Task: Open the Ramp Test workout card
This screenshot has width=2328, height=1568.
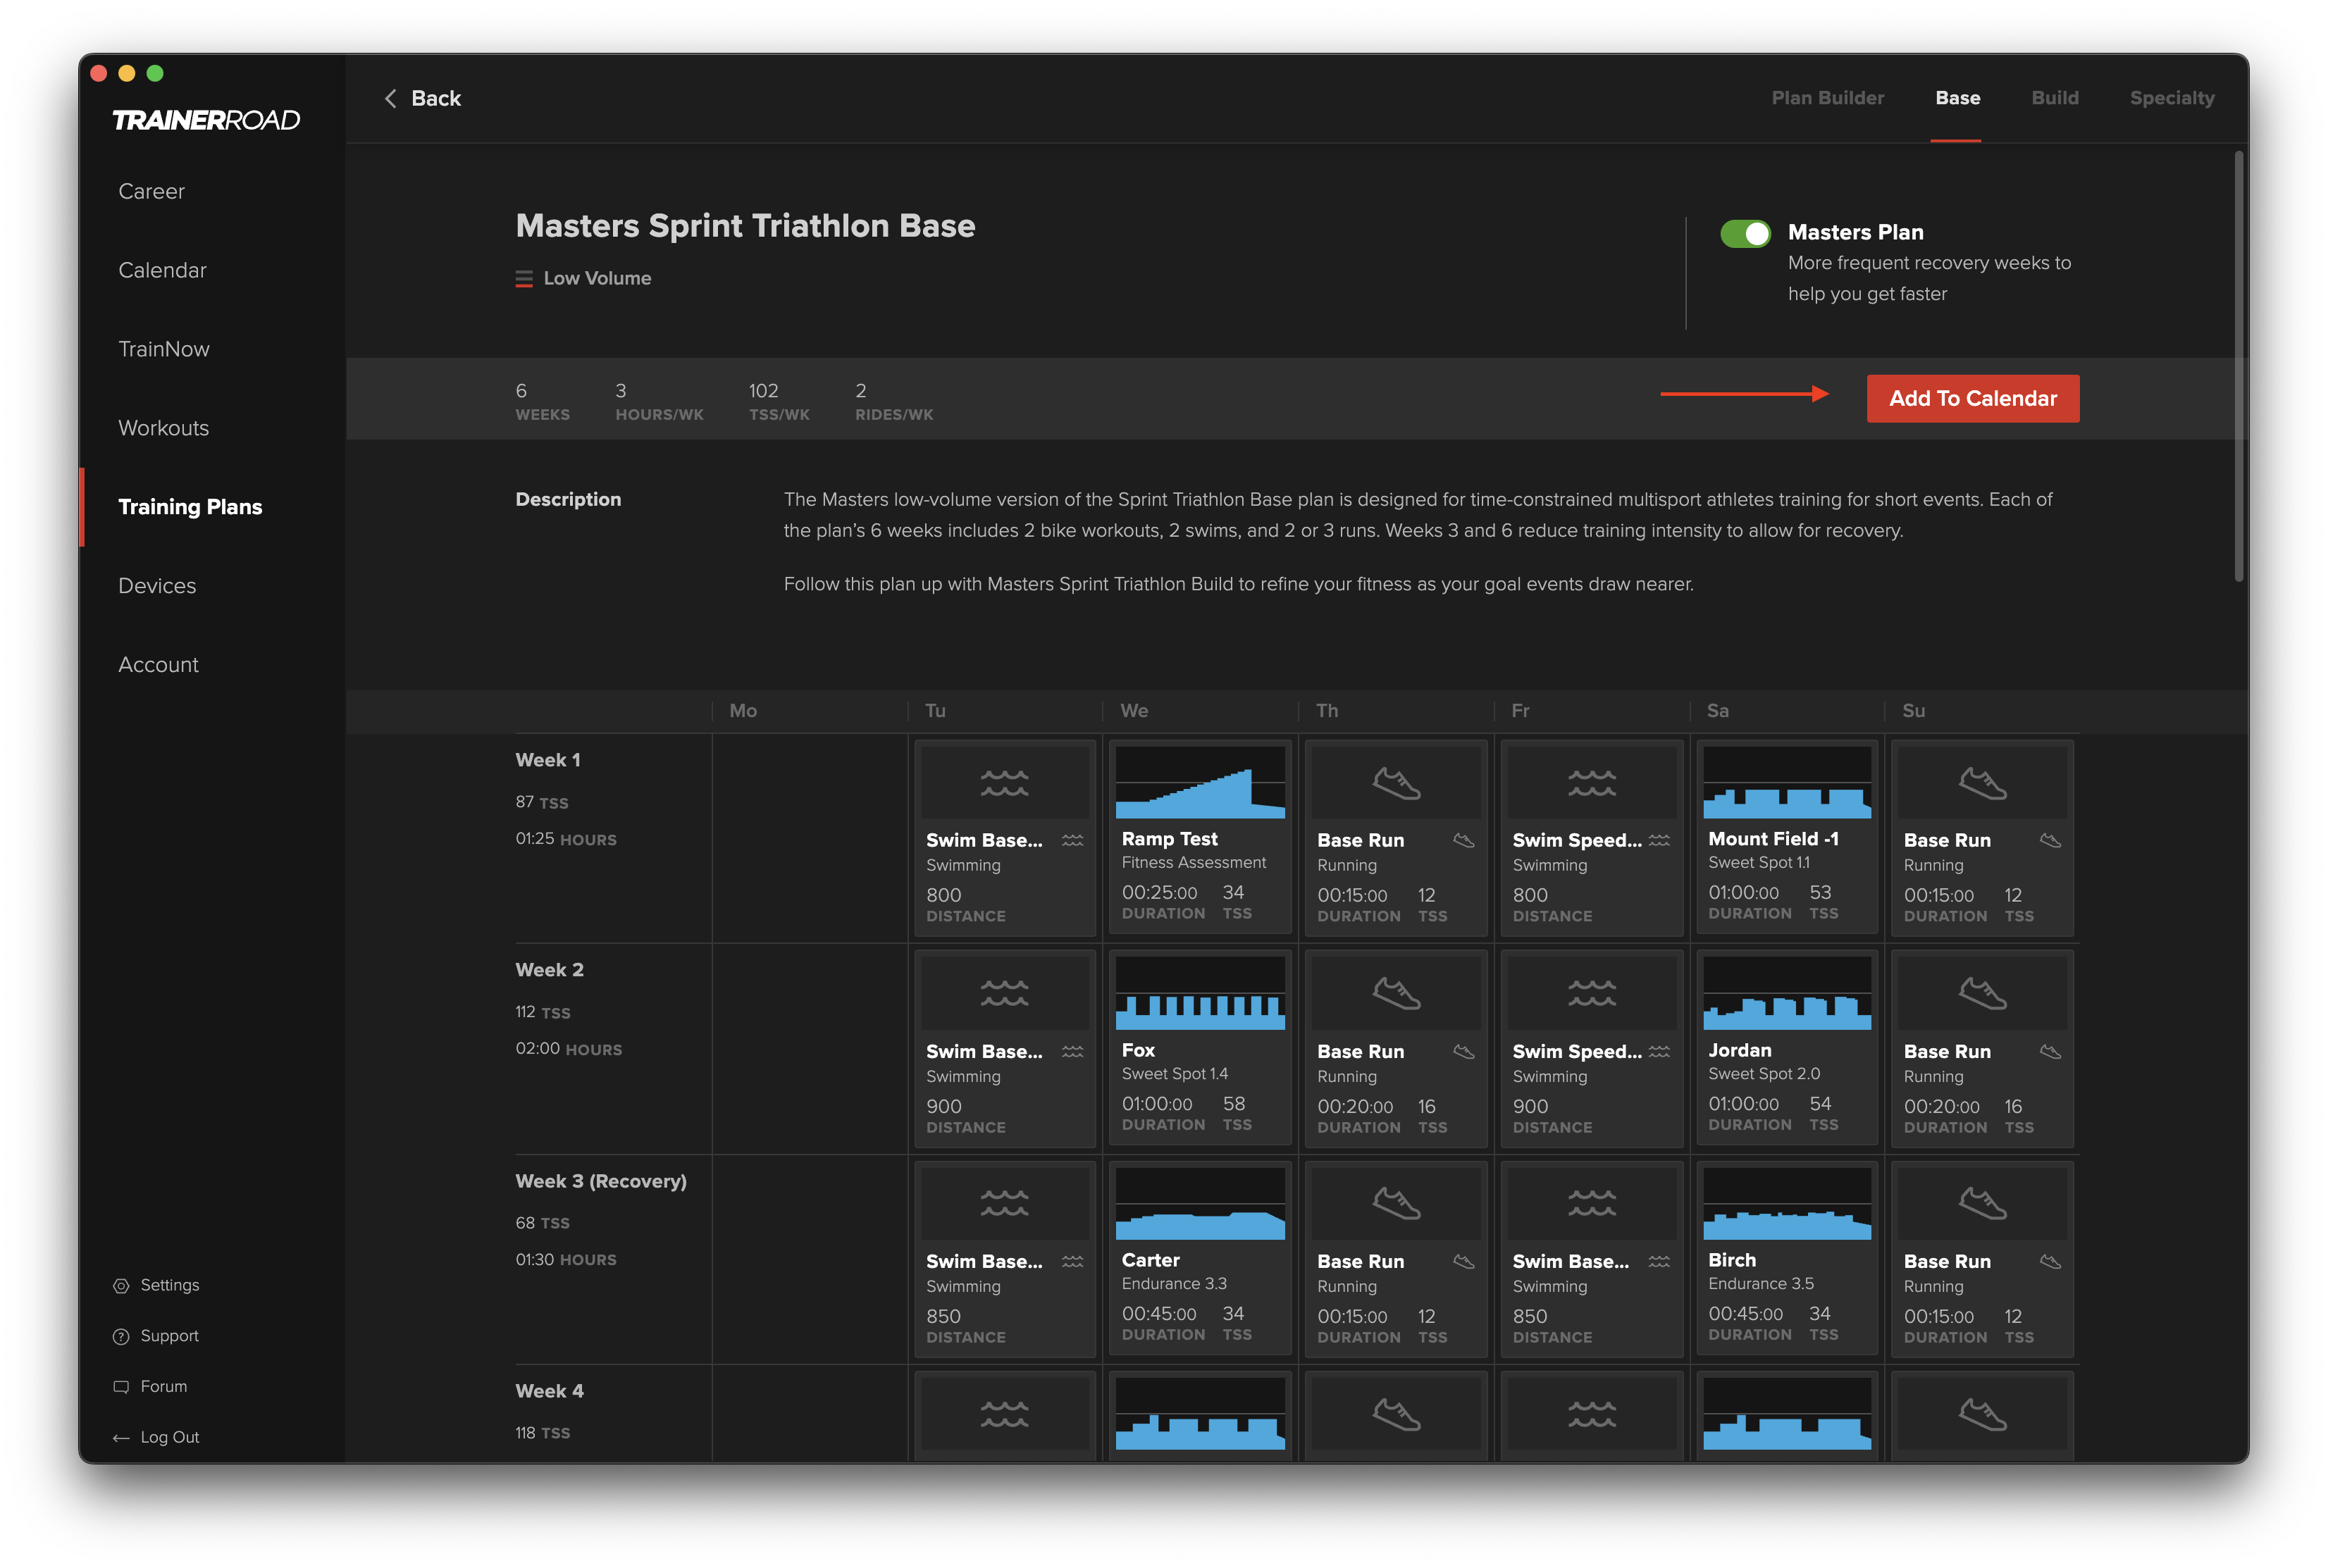Action: tap(1199, 838)
